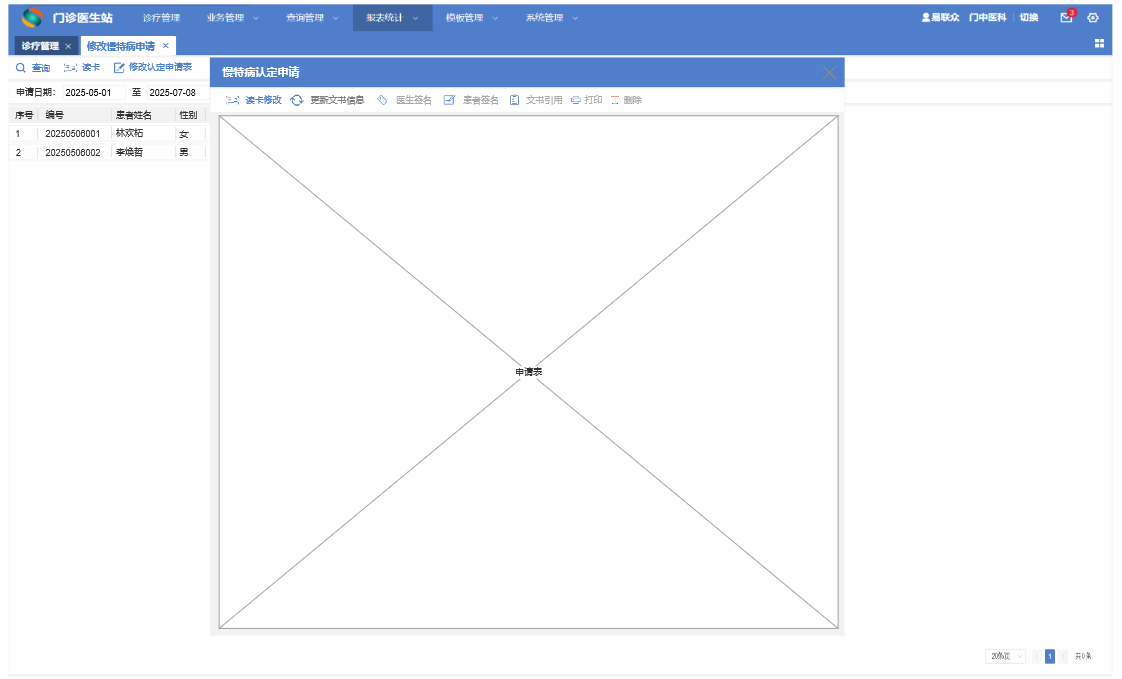Go to the next page arrow
Screen dimensions: 1122x679
point(1063,656)
